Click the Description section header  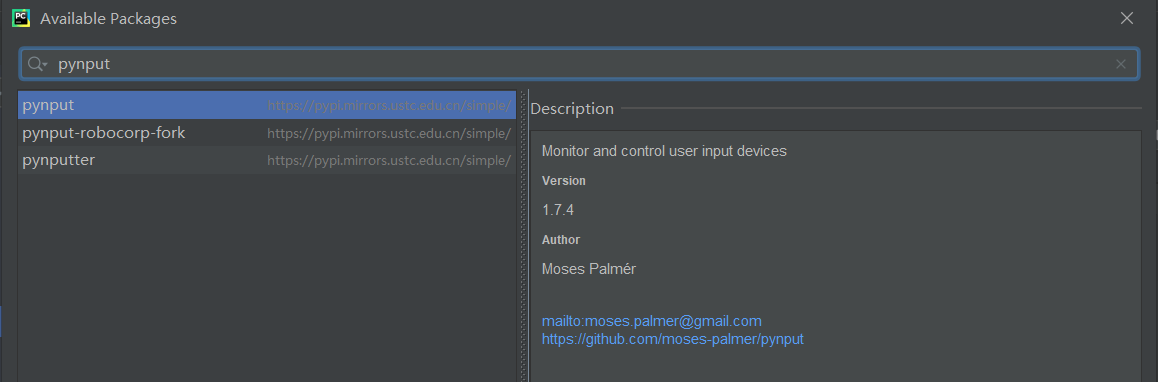click(x=572, y=109)
